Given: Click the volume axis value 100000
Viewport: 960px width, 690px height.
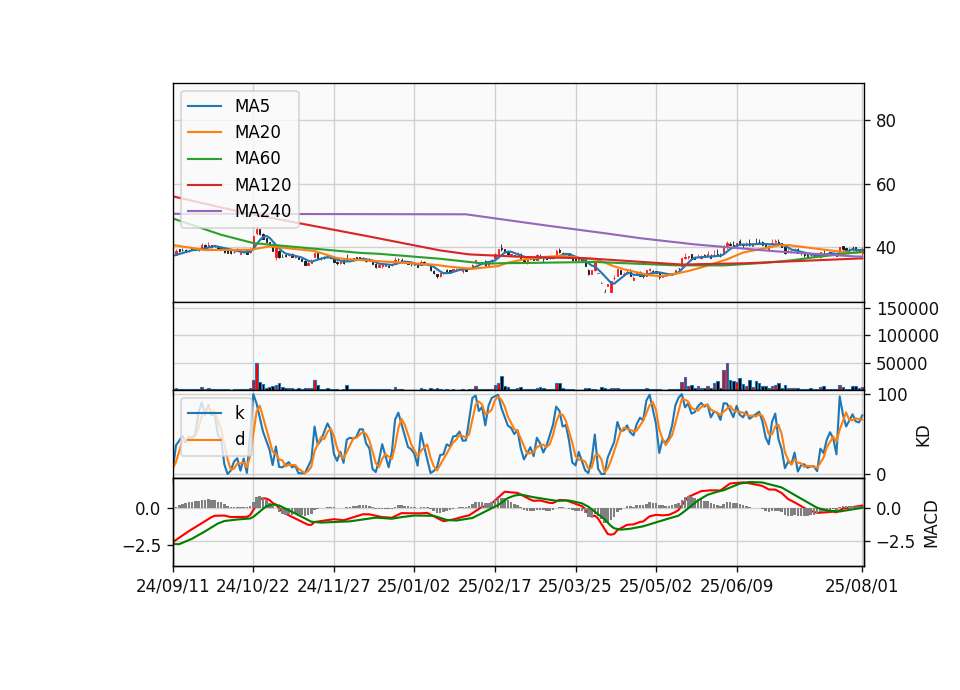Looking at the screenshot, I should pos(908,336).
